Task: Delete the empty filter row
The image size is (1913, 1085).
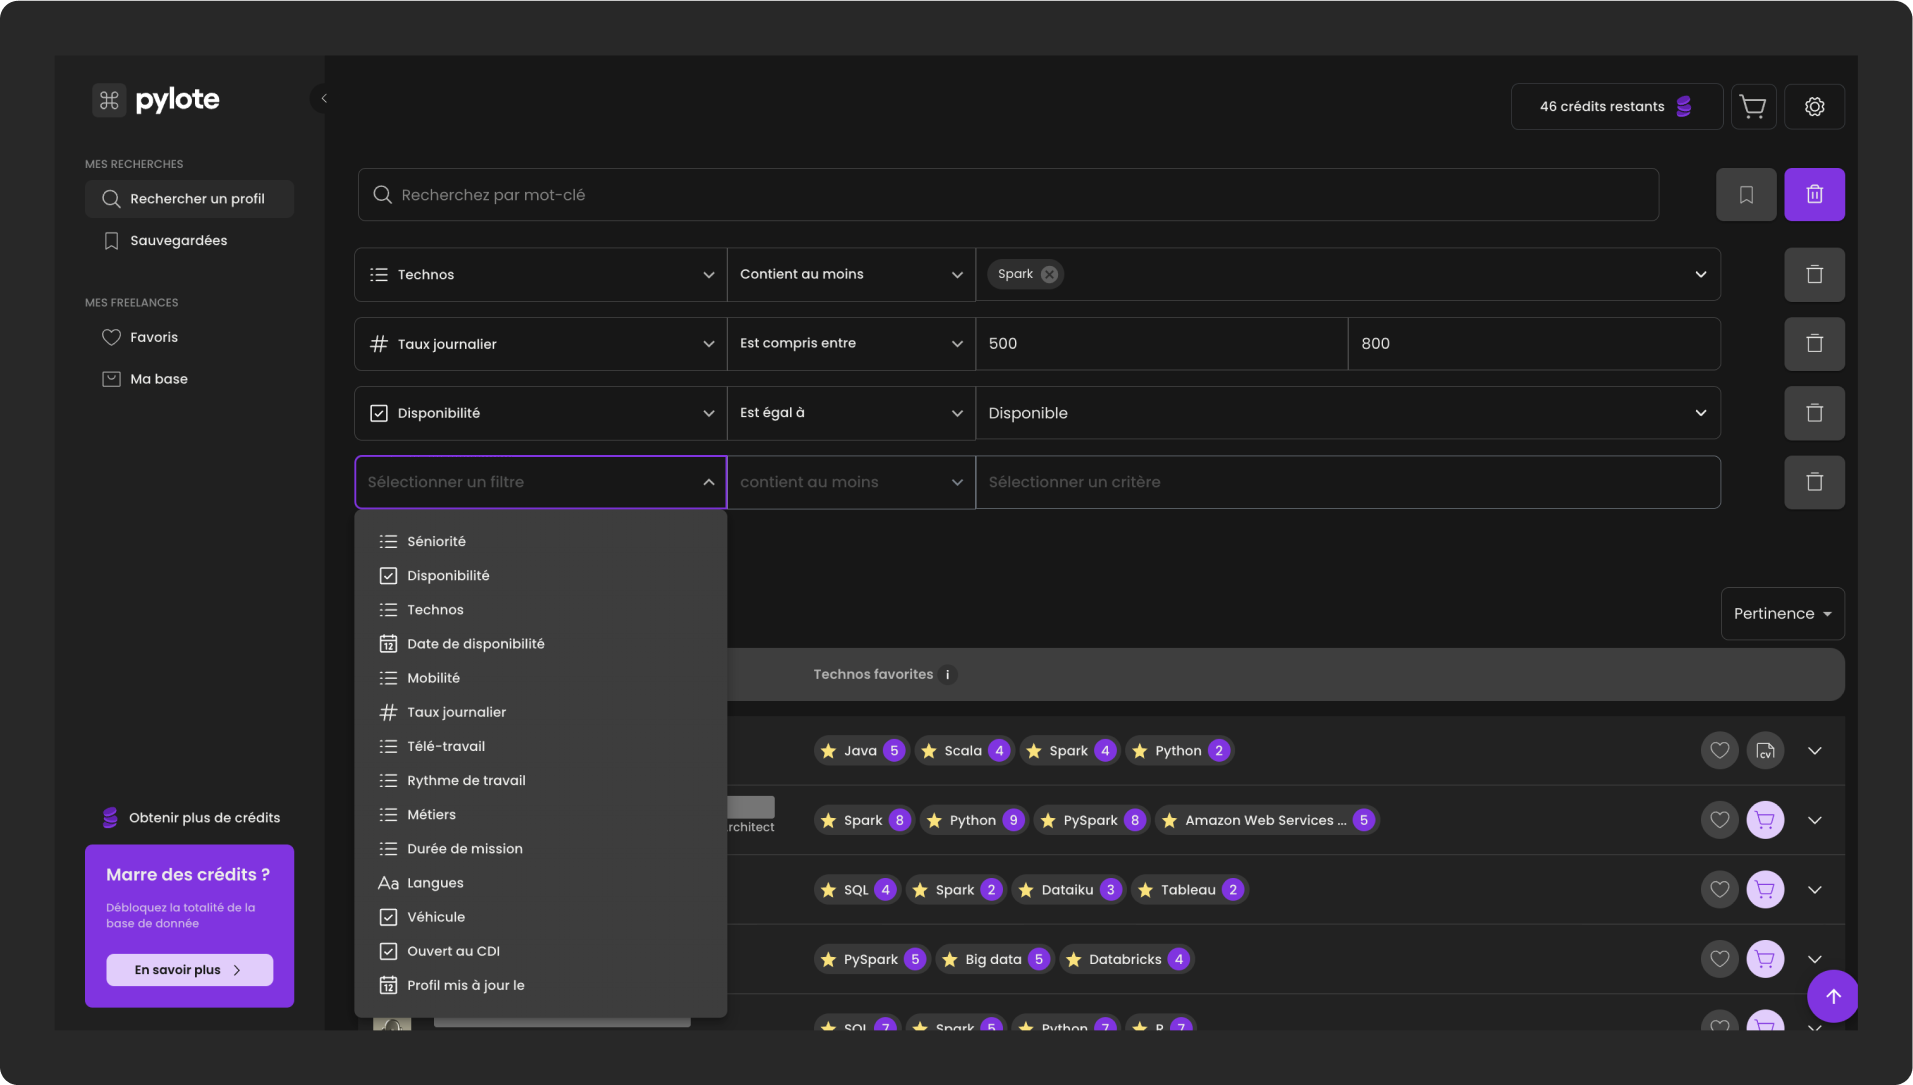Action: click(1814, 482)
